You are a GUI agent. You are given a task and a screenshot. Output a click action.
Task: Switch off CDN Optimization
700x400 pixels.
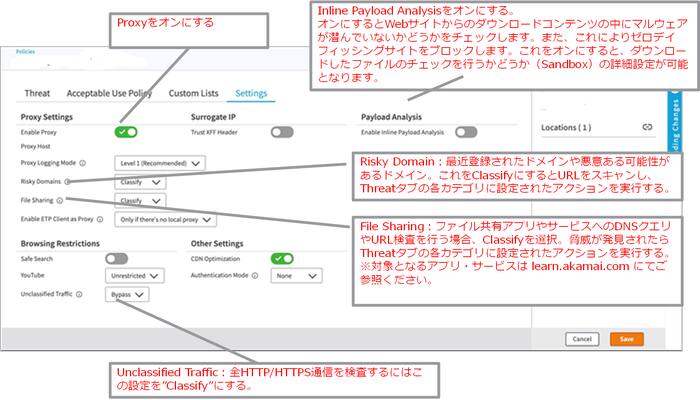point(281,257)
